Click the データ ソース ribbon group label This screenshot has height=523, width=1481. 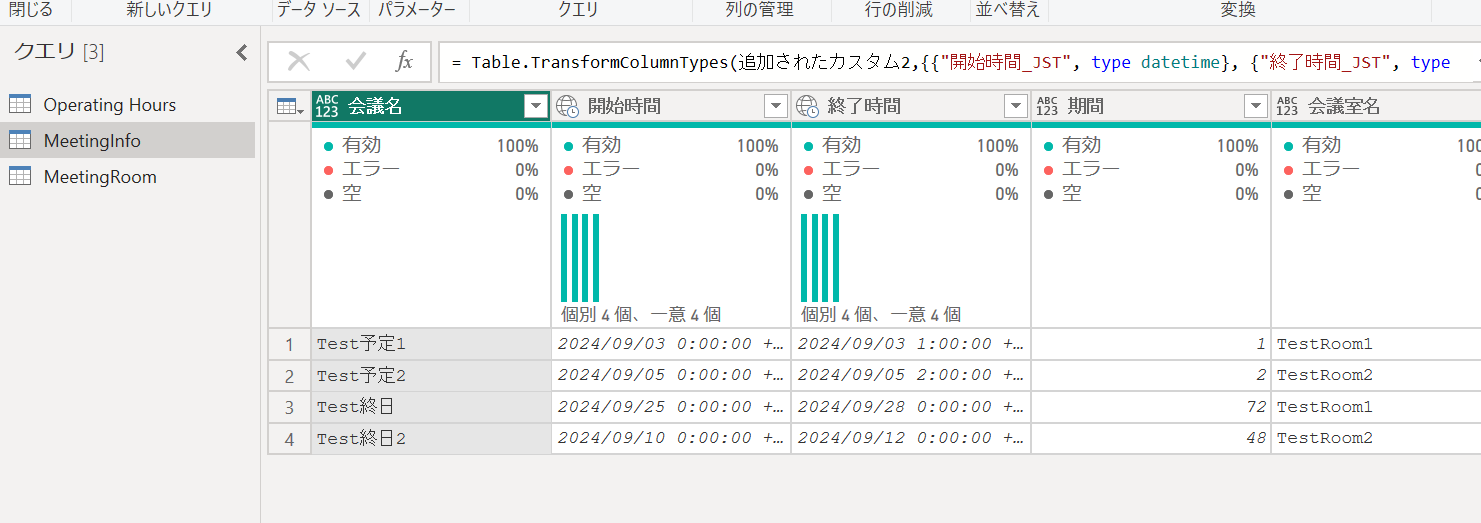point(320,10)
